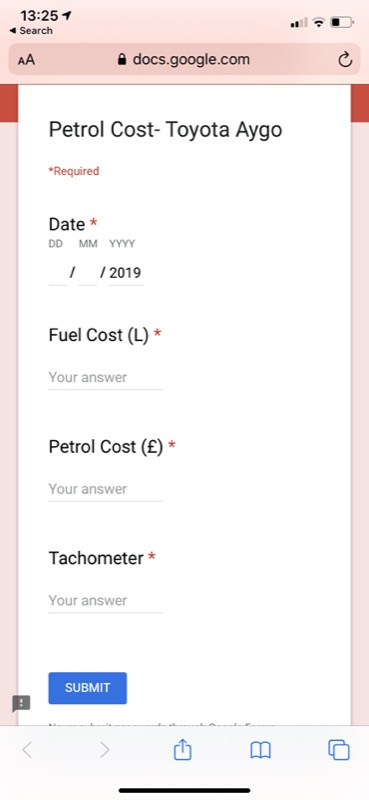Screen dimensions: 369x800
Task: Select the MM month date field
Action: pyautogui.click(x=88, y=273)
